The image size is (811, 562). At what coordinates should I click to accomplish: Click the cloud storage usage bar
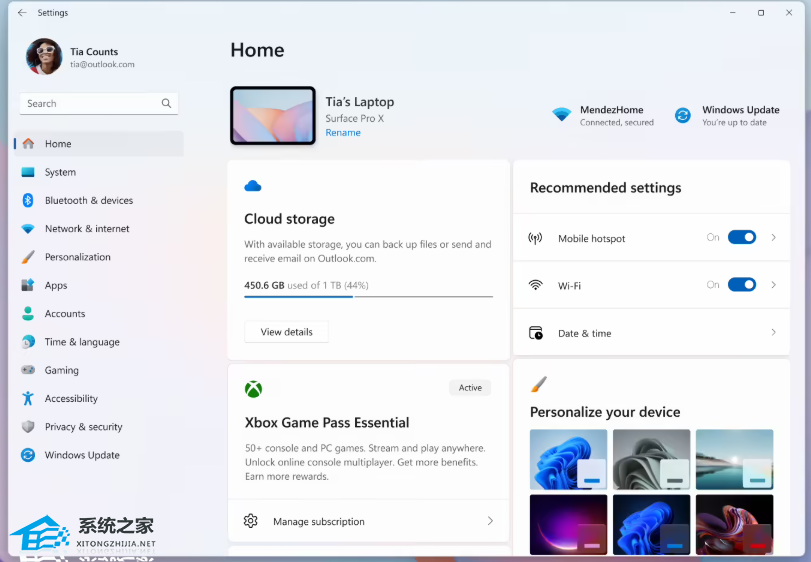[368, 297]
